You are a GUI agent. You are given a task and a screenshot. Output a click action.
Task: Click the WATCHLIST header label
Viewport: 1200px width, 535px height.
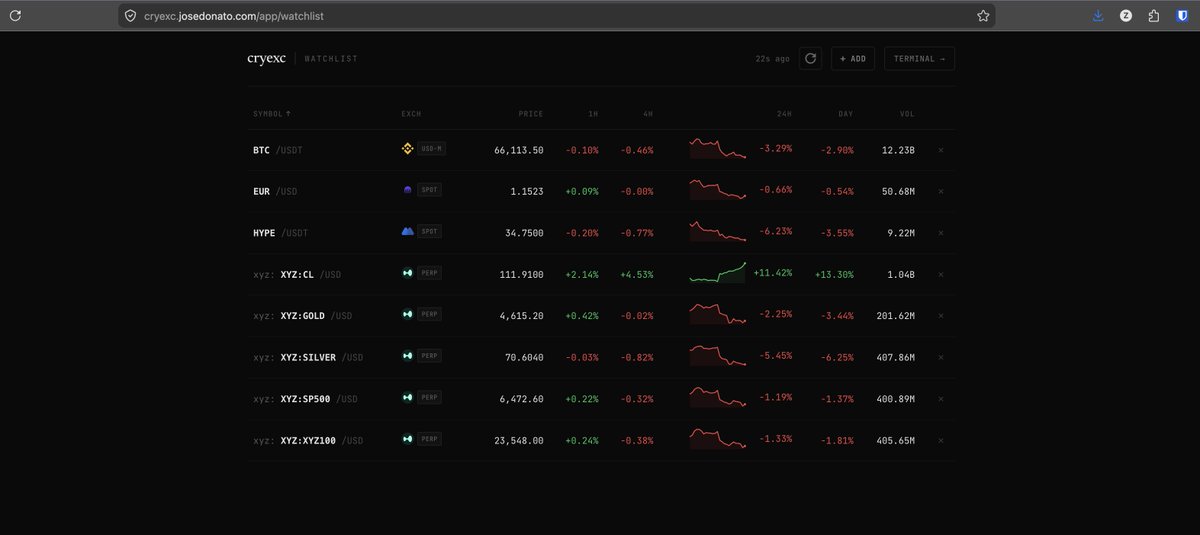pyautogui.click(x=331, y=59)
